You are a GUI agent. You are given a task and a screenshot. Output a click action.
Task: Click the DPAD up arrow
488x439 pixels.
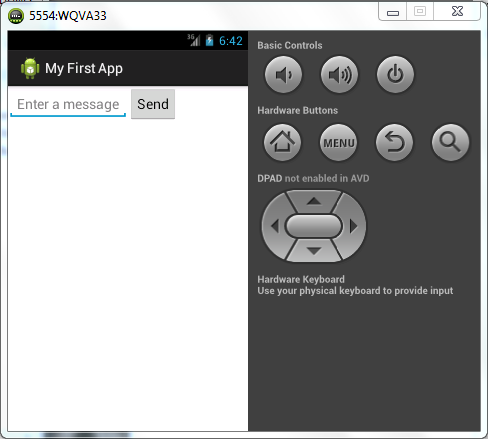pos(314,201)
